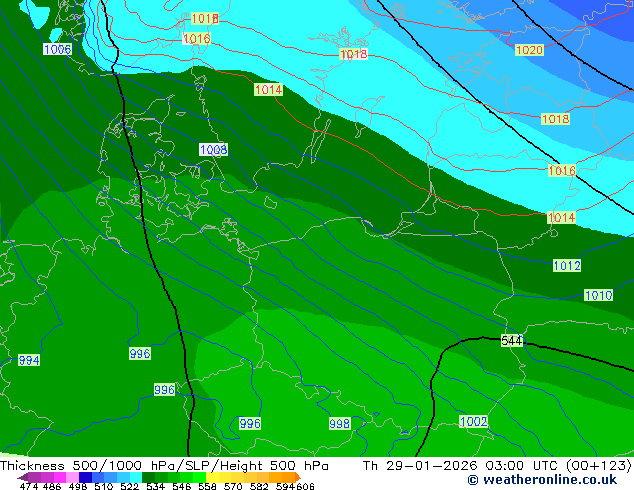Click the orange right arrow end of legend
Viewport: 634px width, 490px height.
tap(298, 477)
